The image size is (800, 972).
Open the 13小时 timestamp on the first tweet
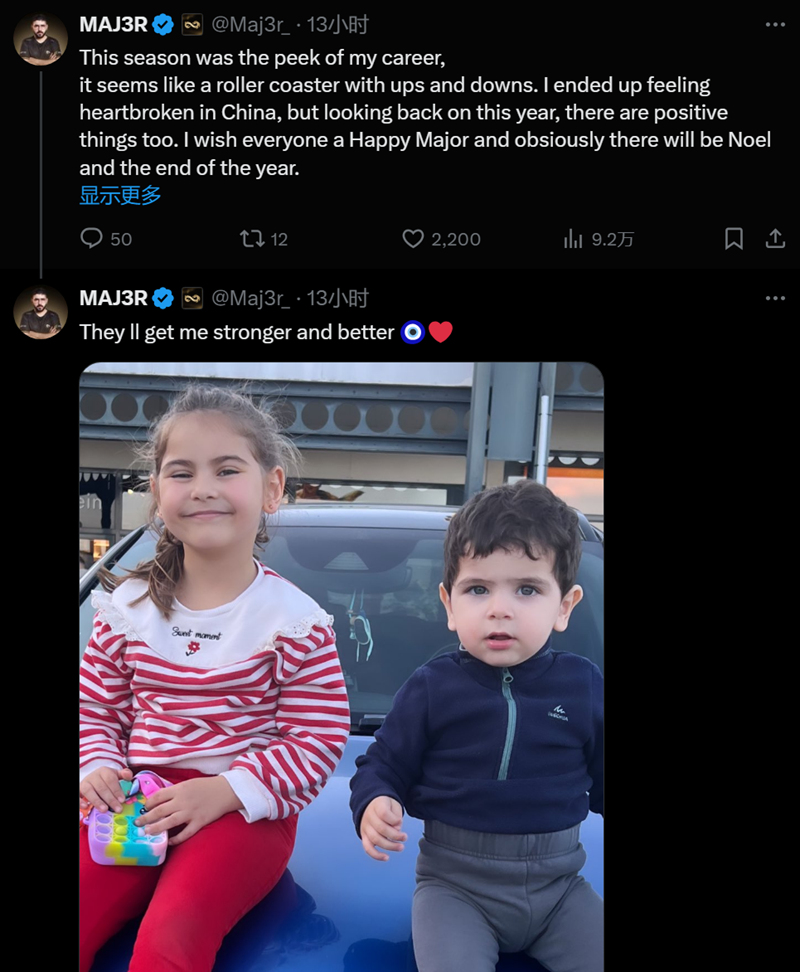pos(337,24)
